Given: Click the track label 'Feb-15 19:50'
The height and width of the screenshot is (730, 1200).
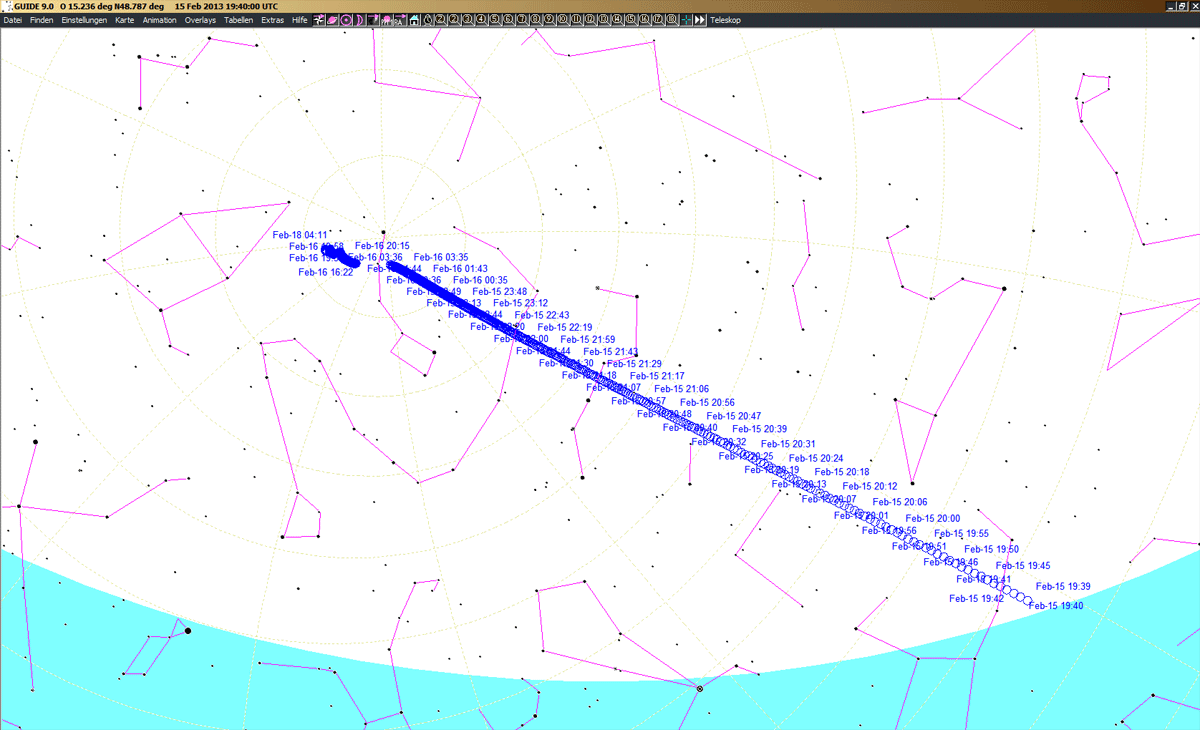Looking at the screenshot, I should [x=992, y=550].
